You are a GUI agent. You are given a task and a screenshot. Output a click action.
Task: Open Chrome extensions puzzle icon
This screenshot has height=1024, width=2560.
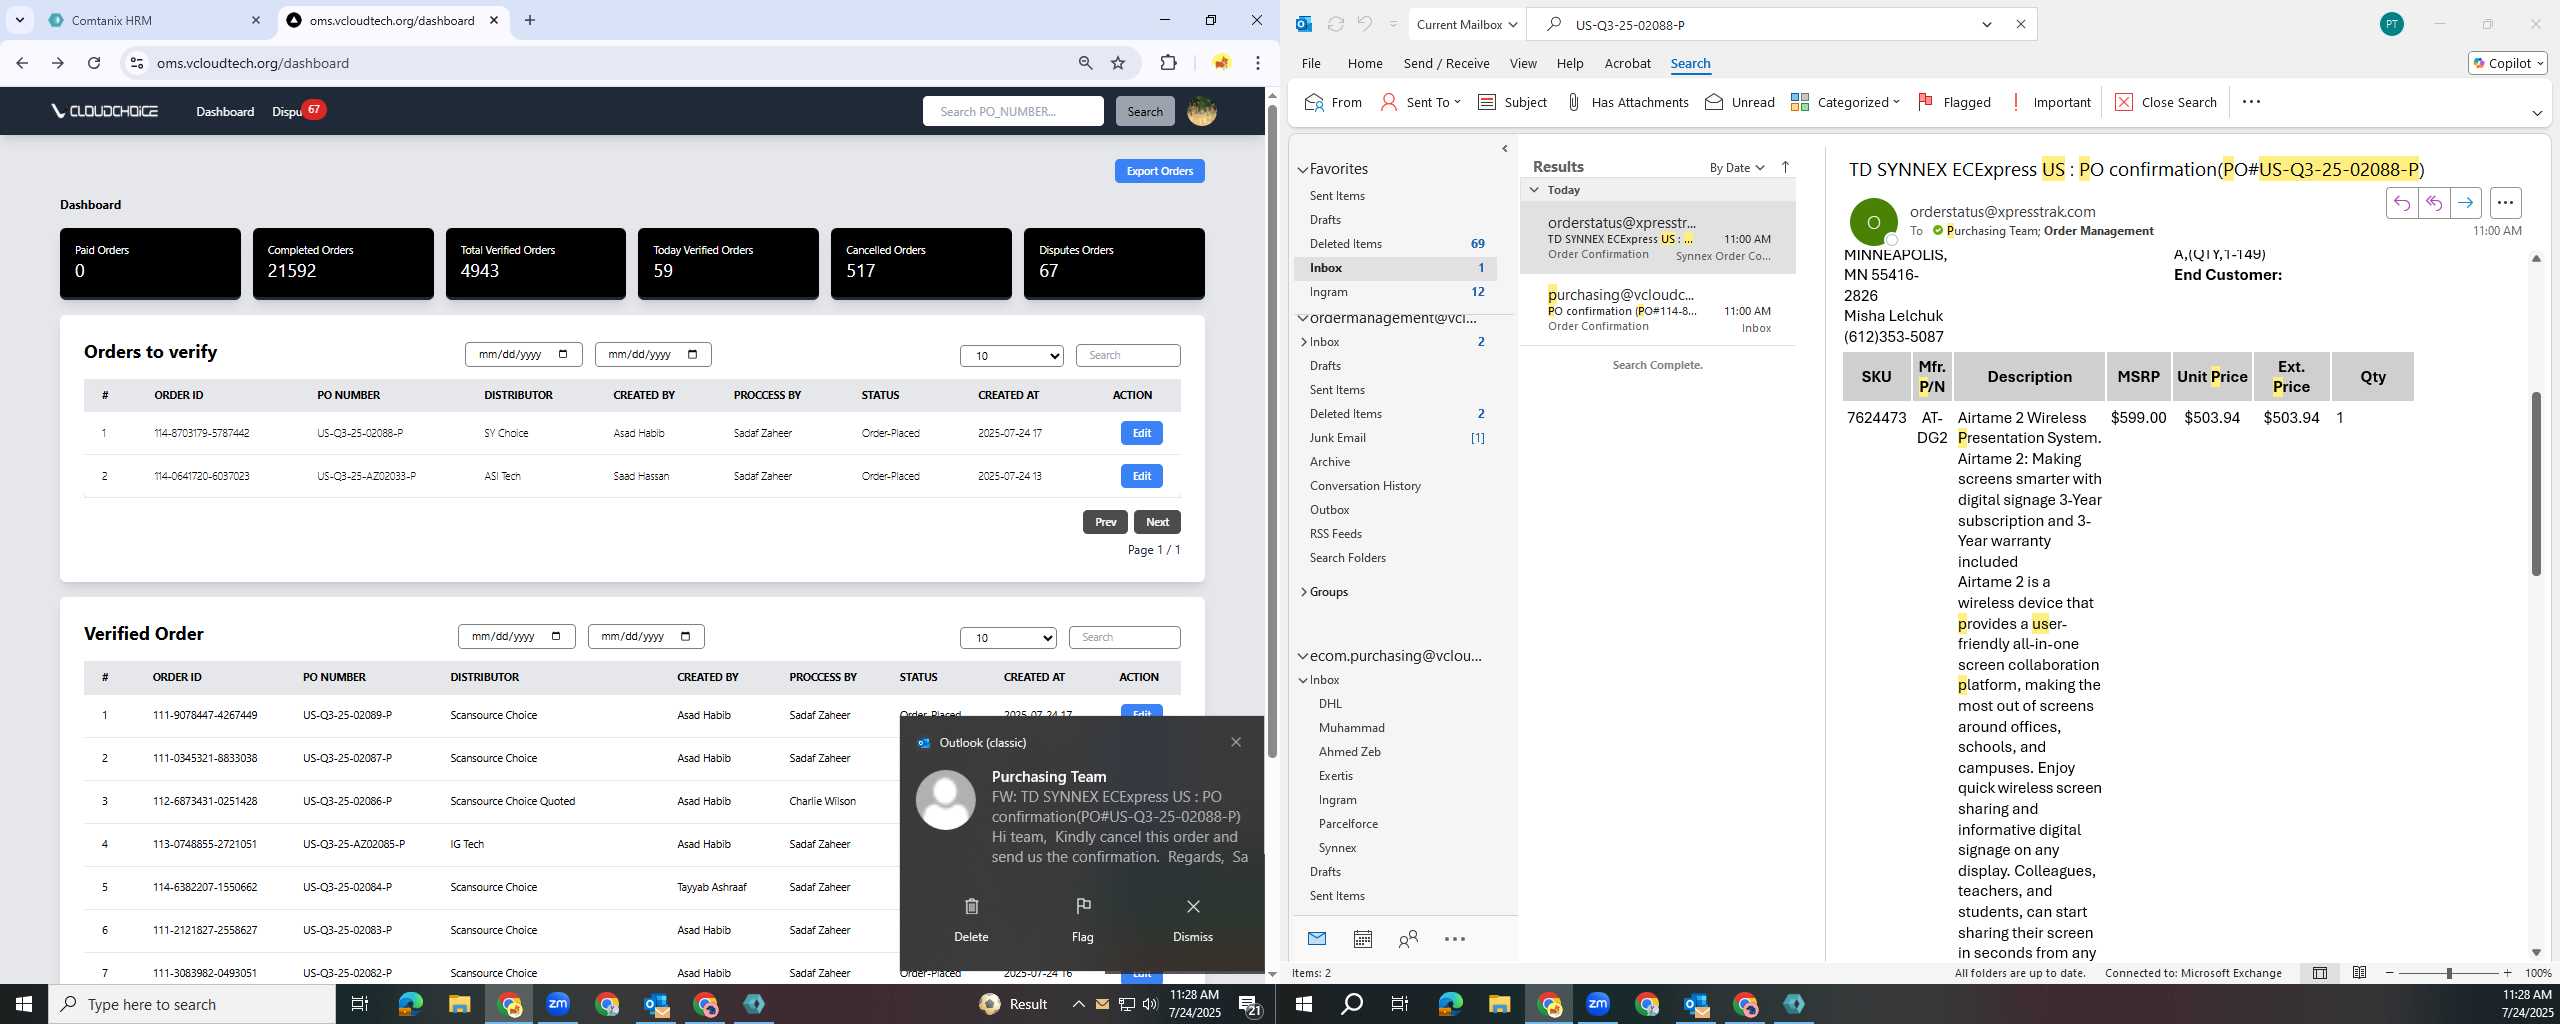tap(1168, 63)
